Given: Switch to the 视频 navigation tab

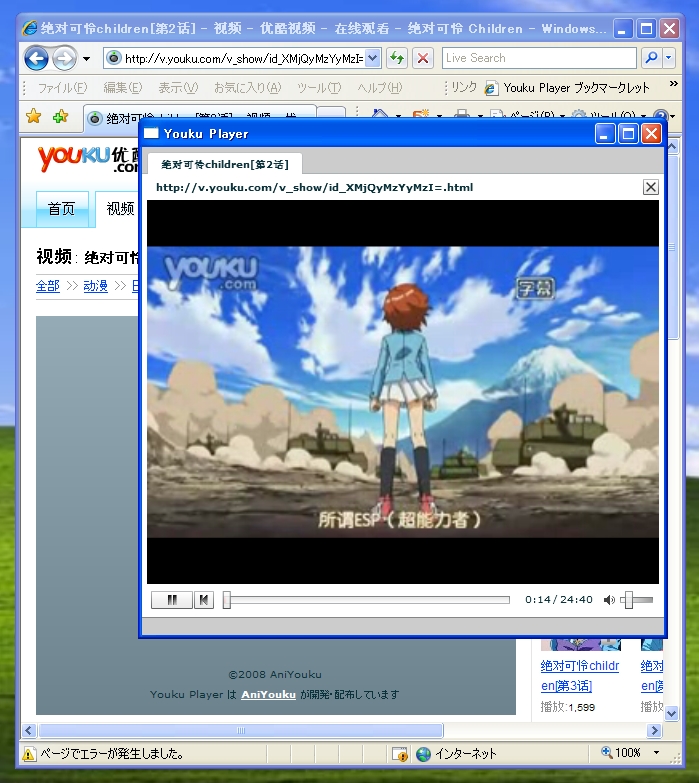Looking at the screenshot, I should pyautogui.click(x=120, y=208).
